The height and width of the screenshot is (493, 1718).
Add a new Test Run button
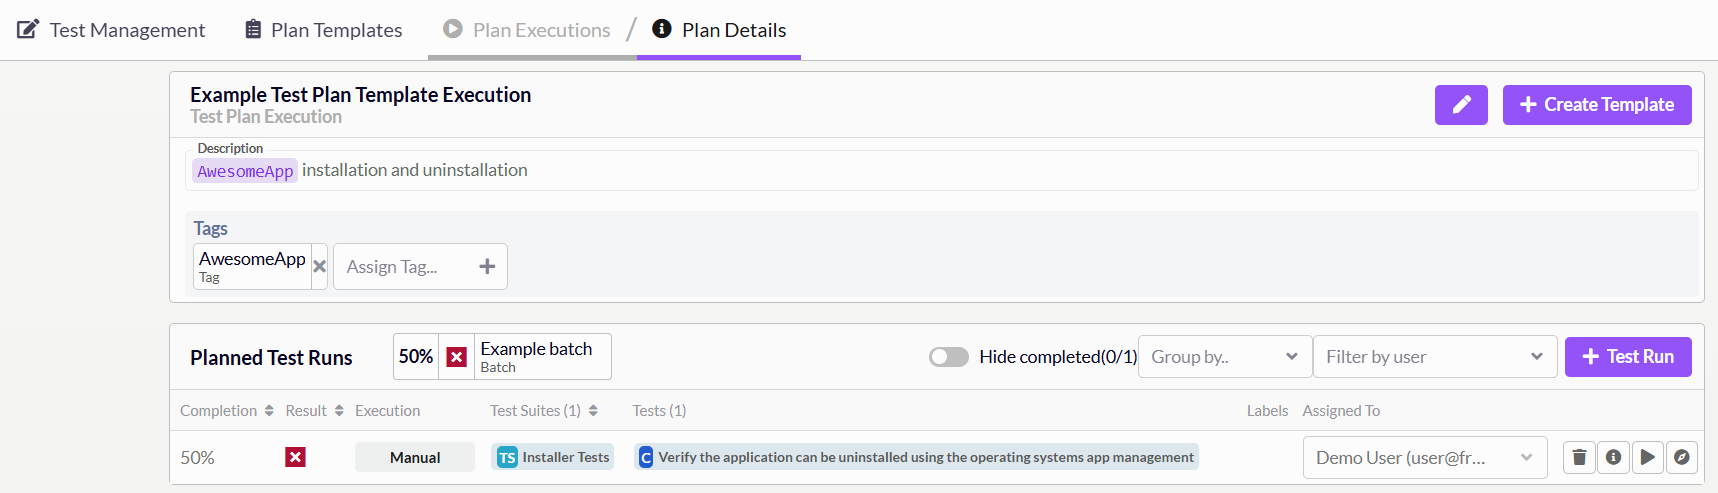click(1627, 357)
